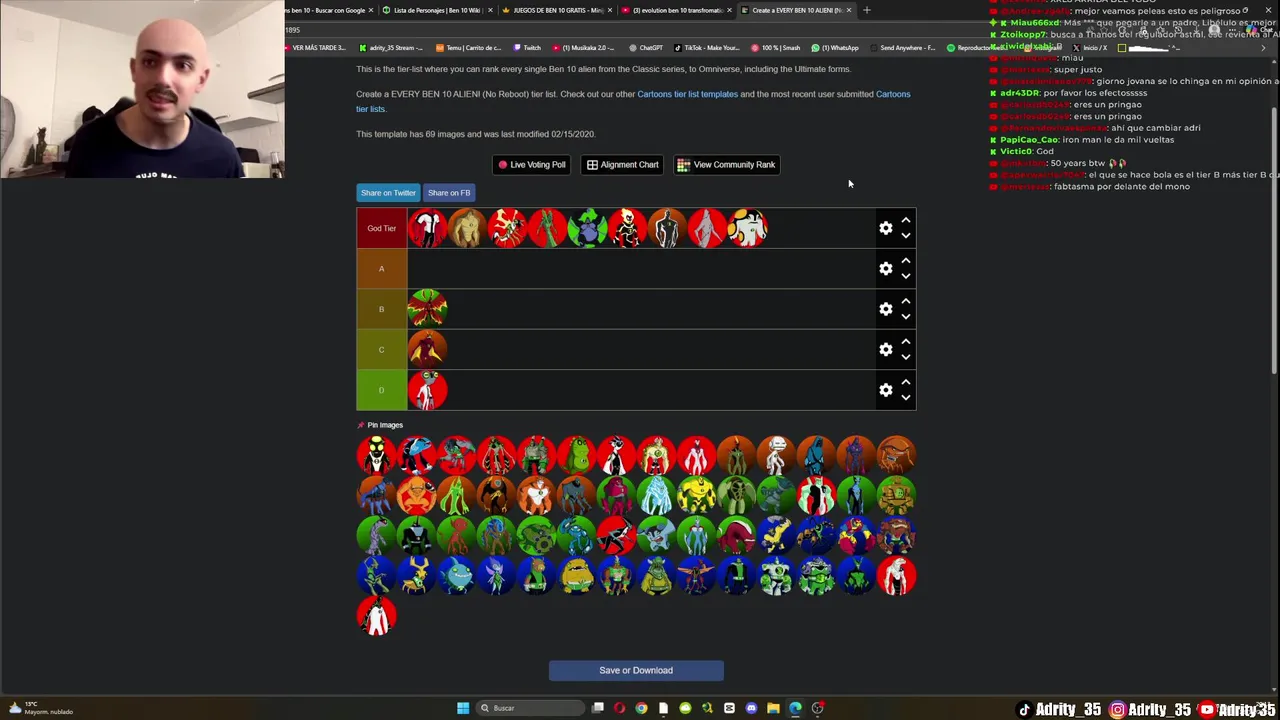Pick the alien placed in C tier
Image resolution: width=1280 pixels, height=720 pixels.
427,349
